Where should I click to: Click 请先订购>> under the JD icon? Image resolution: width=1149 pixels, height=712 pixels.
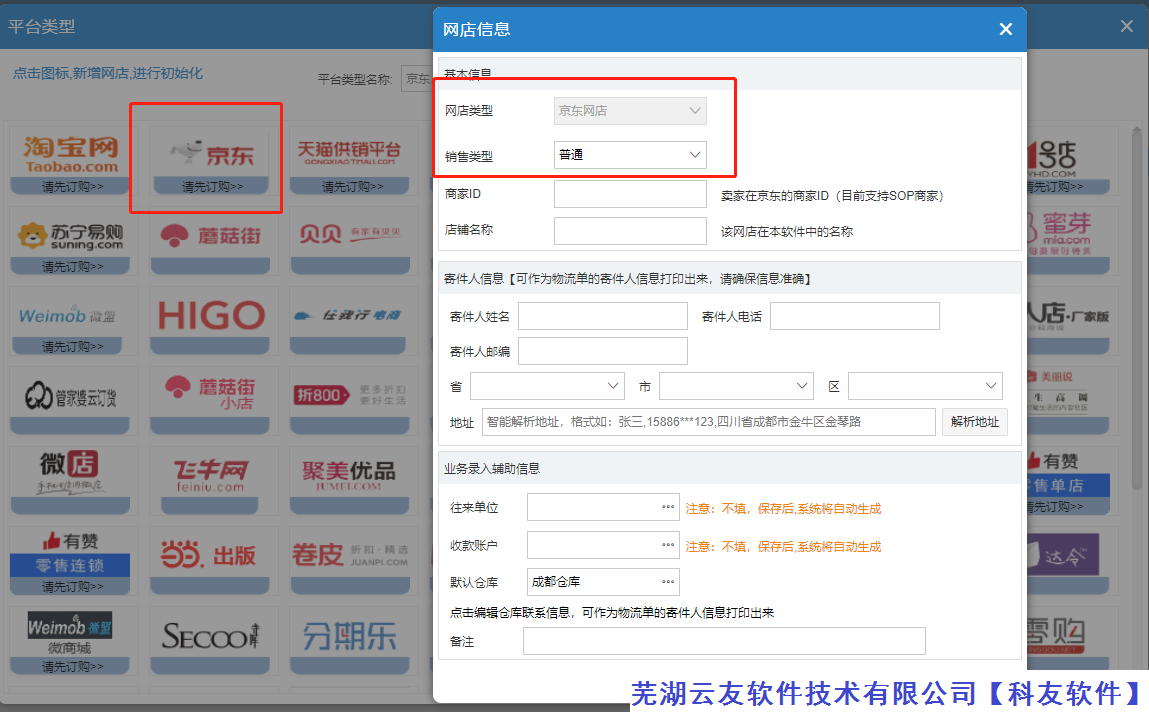click(212, 187)
